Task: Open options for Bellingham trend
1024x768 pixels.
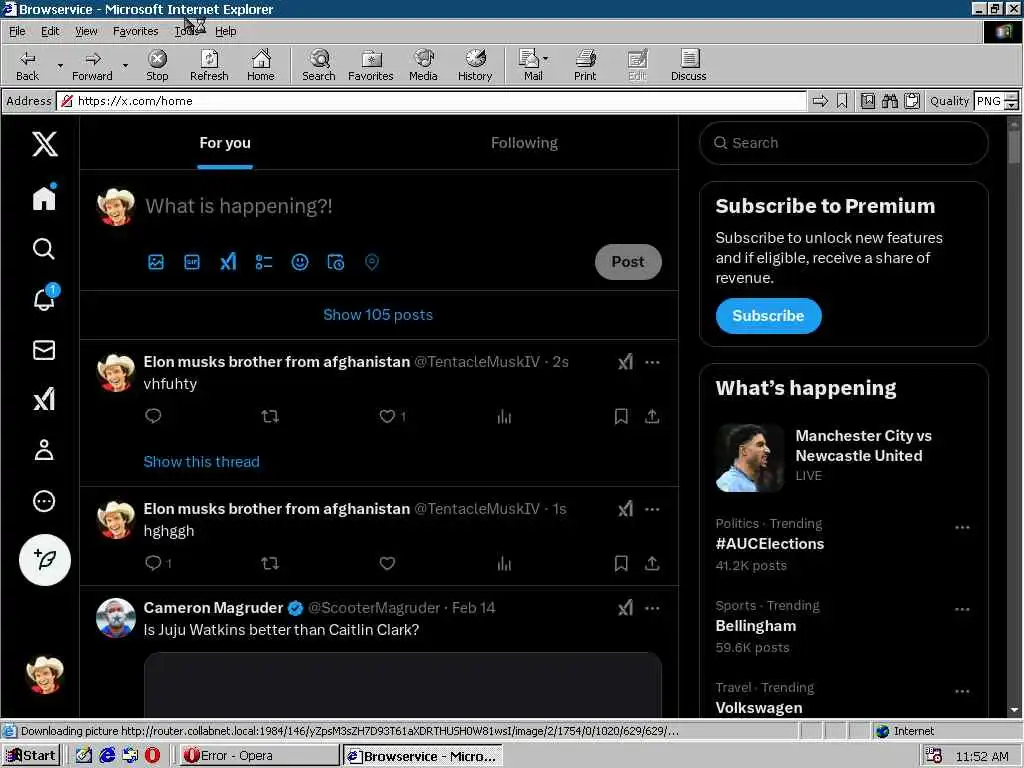Action: [962, 609]
